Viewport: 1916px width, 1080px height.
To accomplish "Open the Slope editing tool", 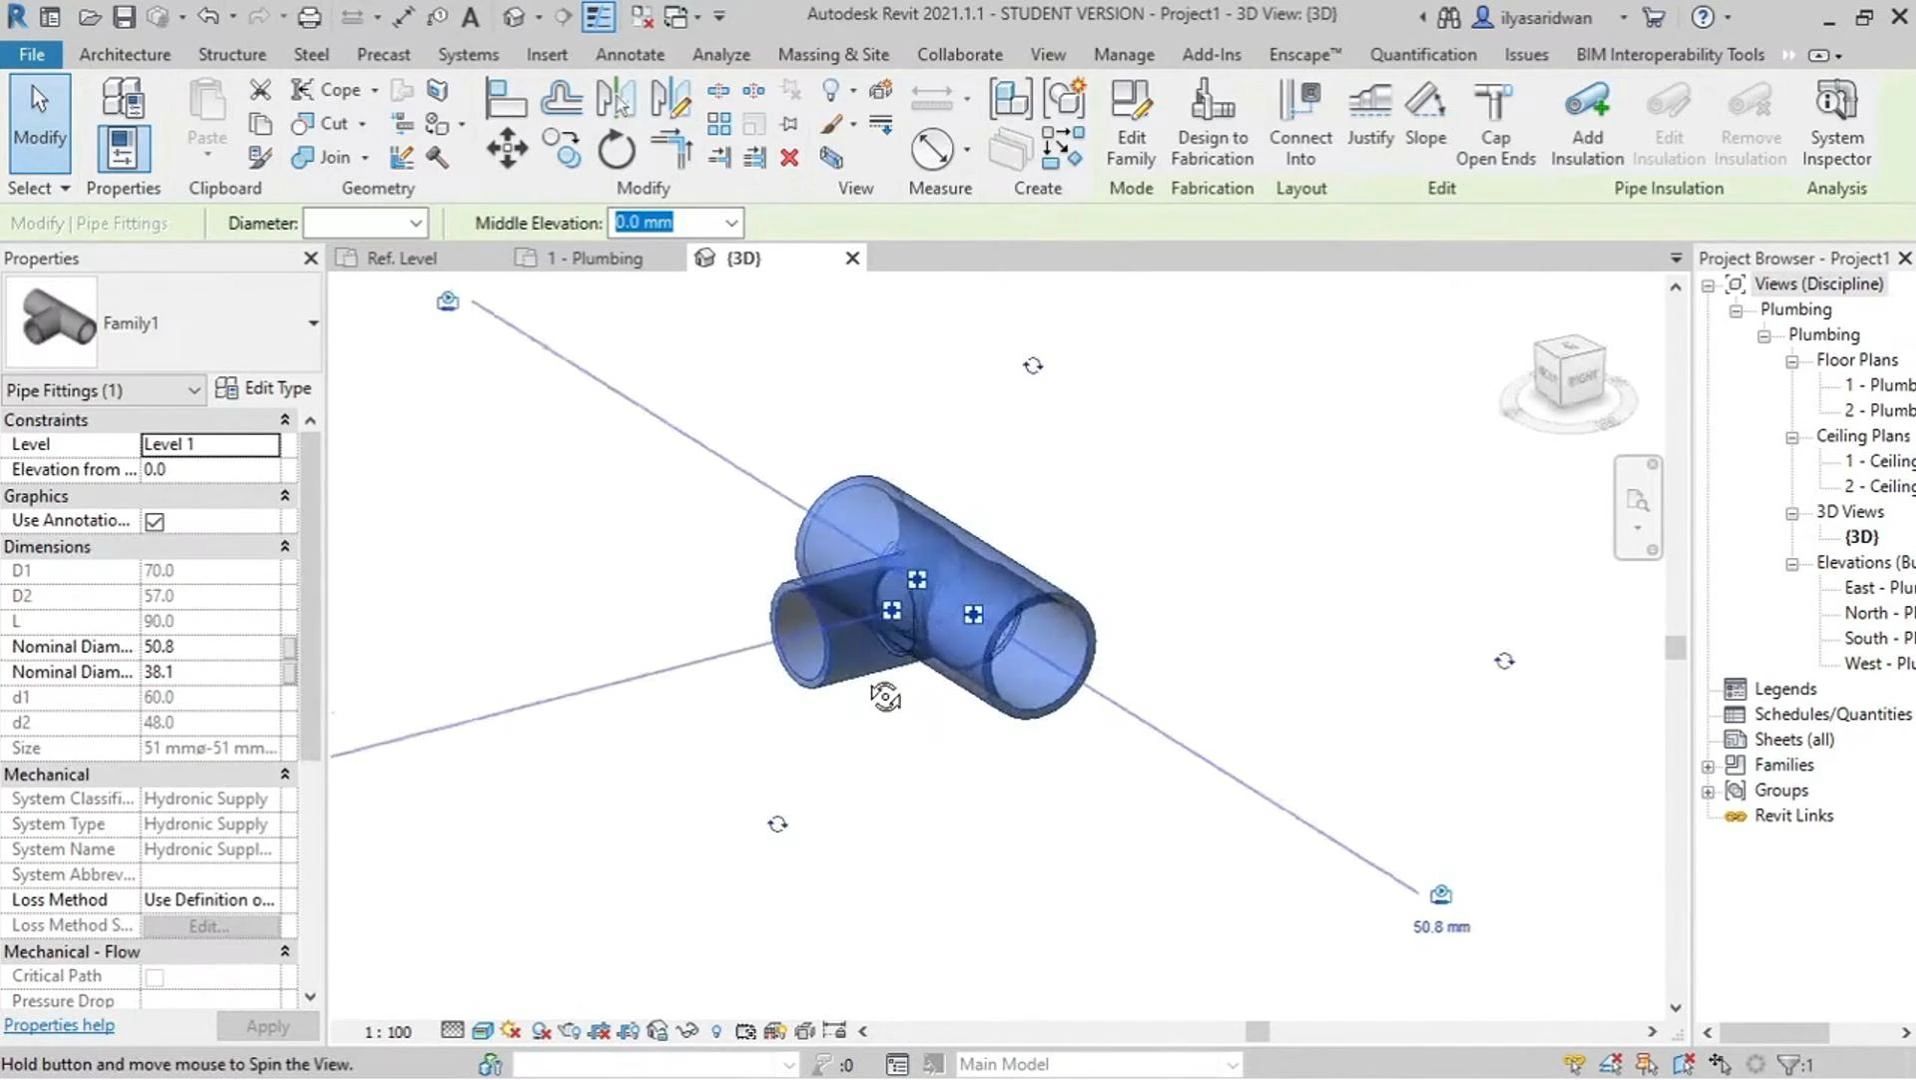I will 1425,114.
